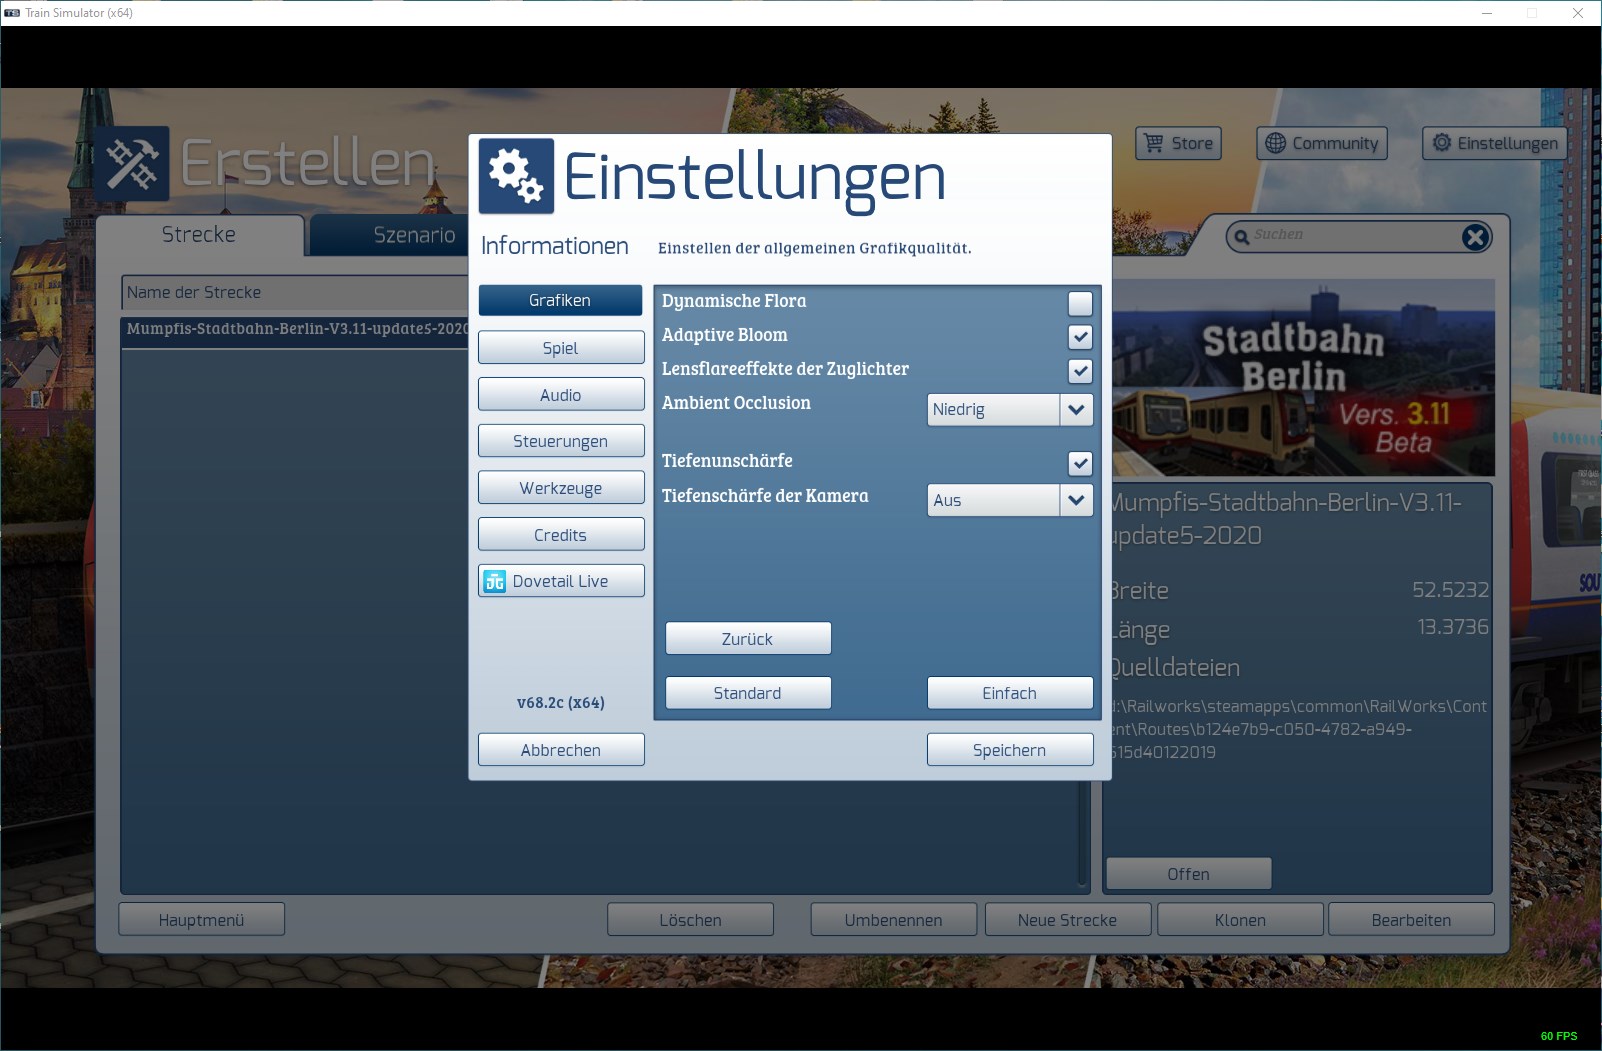Switch to Spiel settings

[x=560, y=348]
